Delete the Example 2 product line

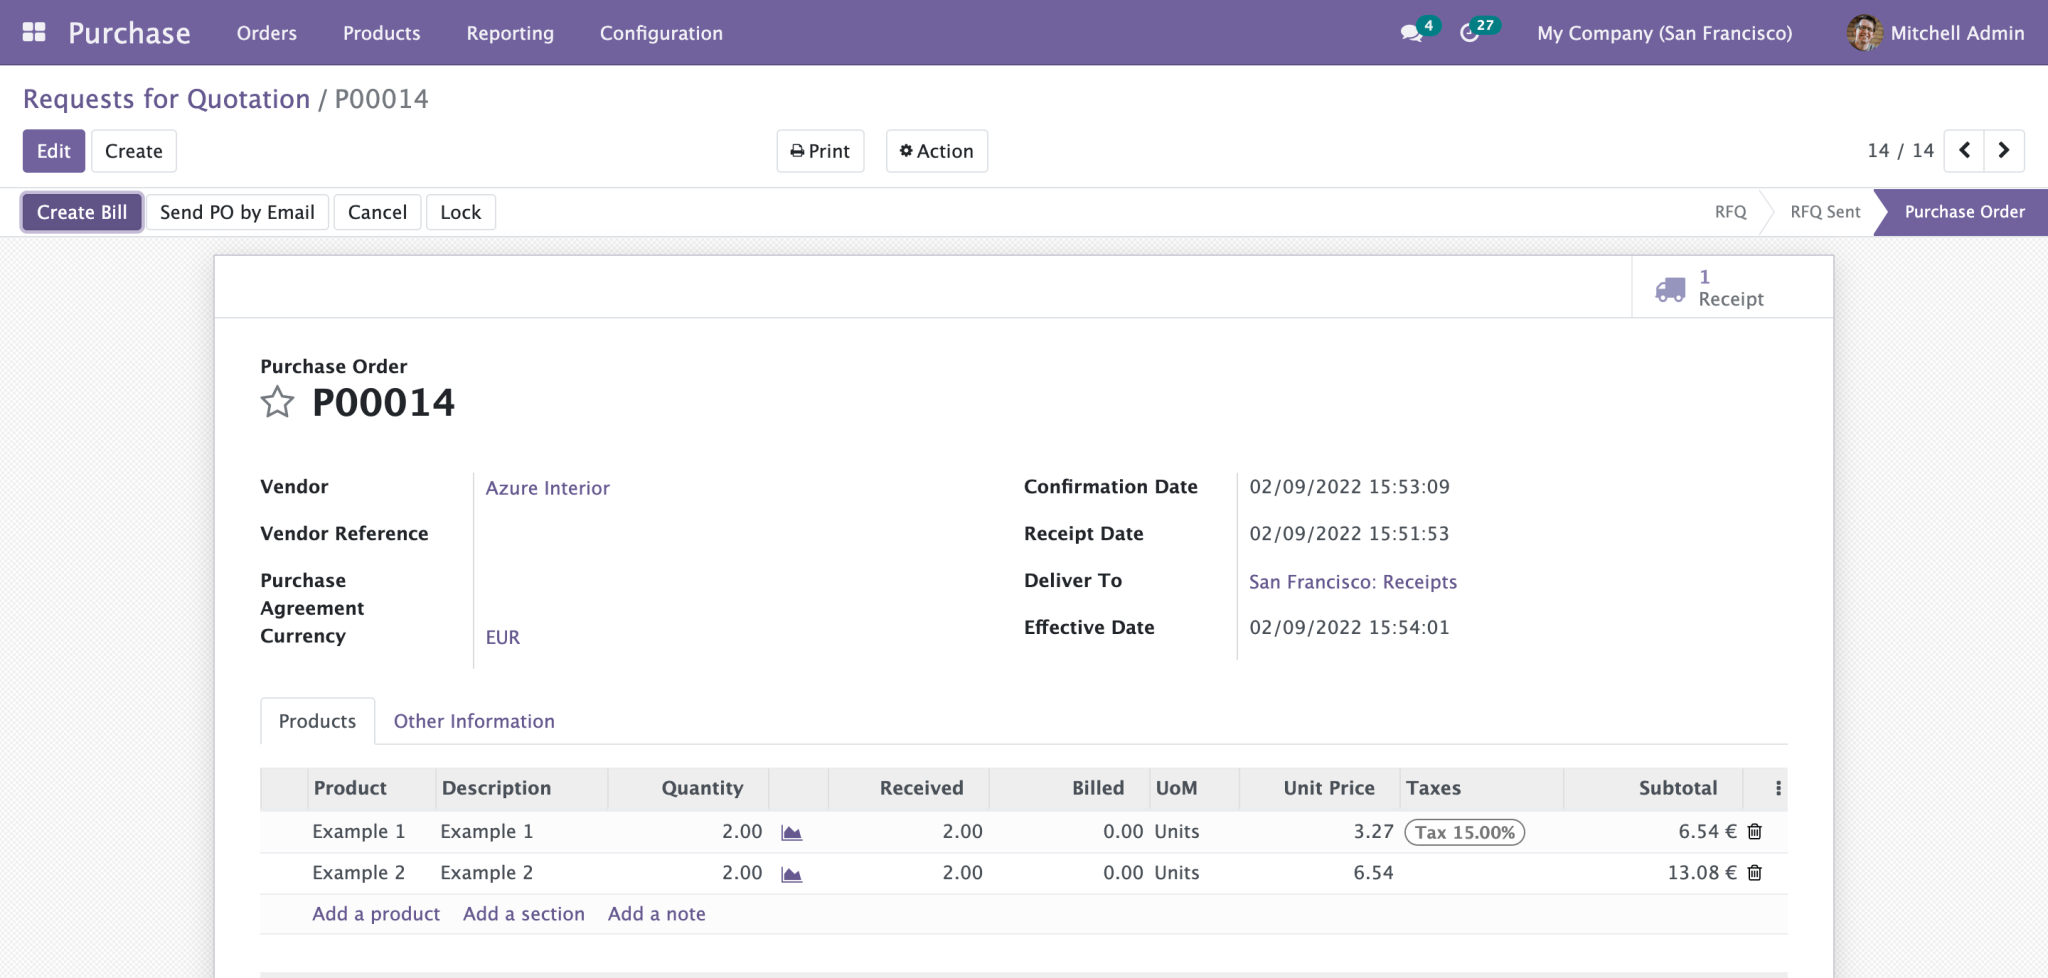pyautogui.click(x=1755, y=872)
